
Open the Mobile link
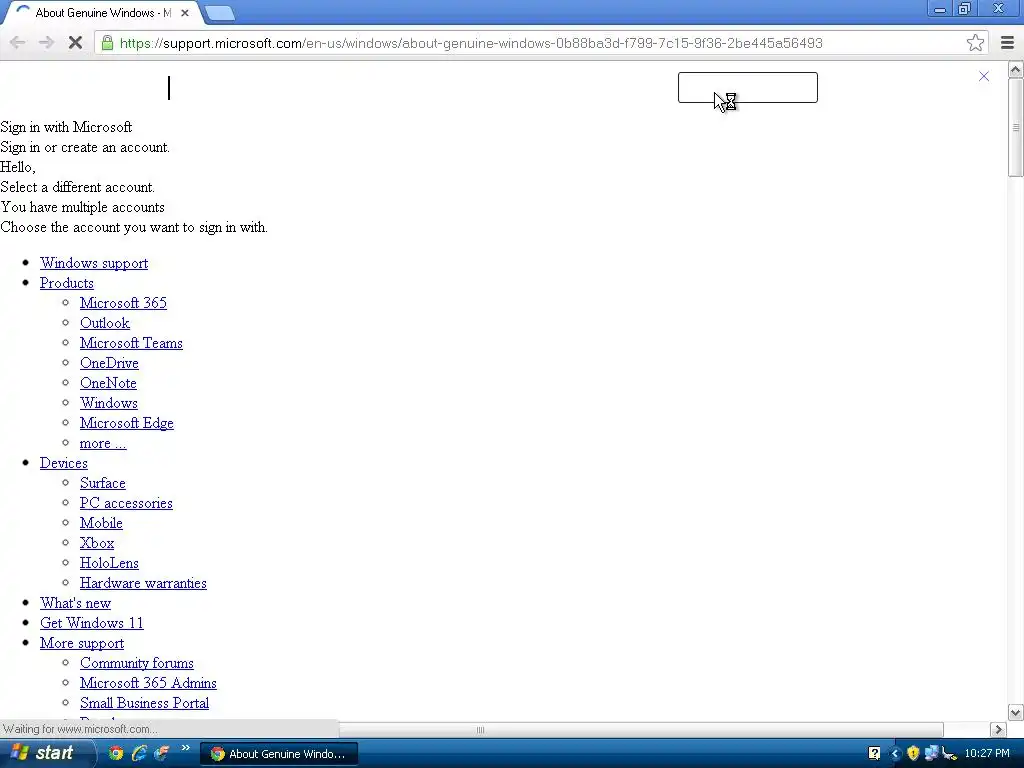click(101, 523)
